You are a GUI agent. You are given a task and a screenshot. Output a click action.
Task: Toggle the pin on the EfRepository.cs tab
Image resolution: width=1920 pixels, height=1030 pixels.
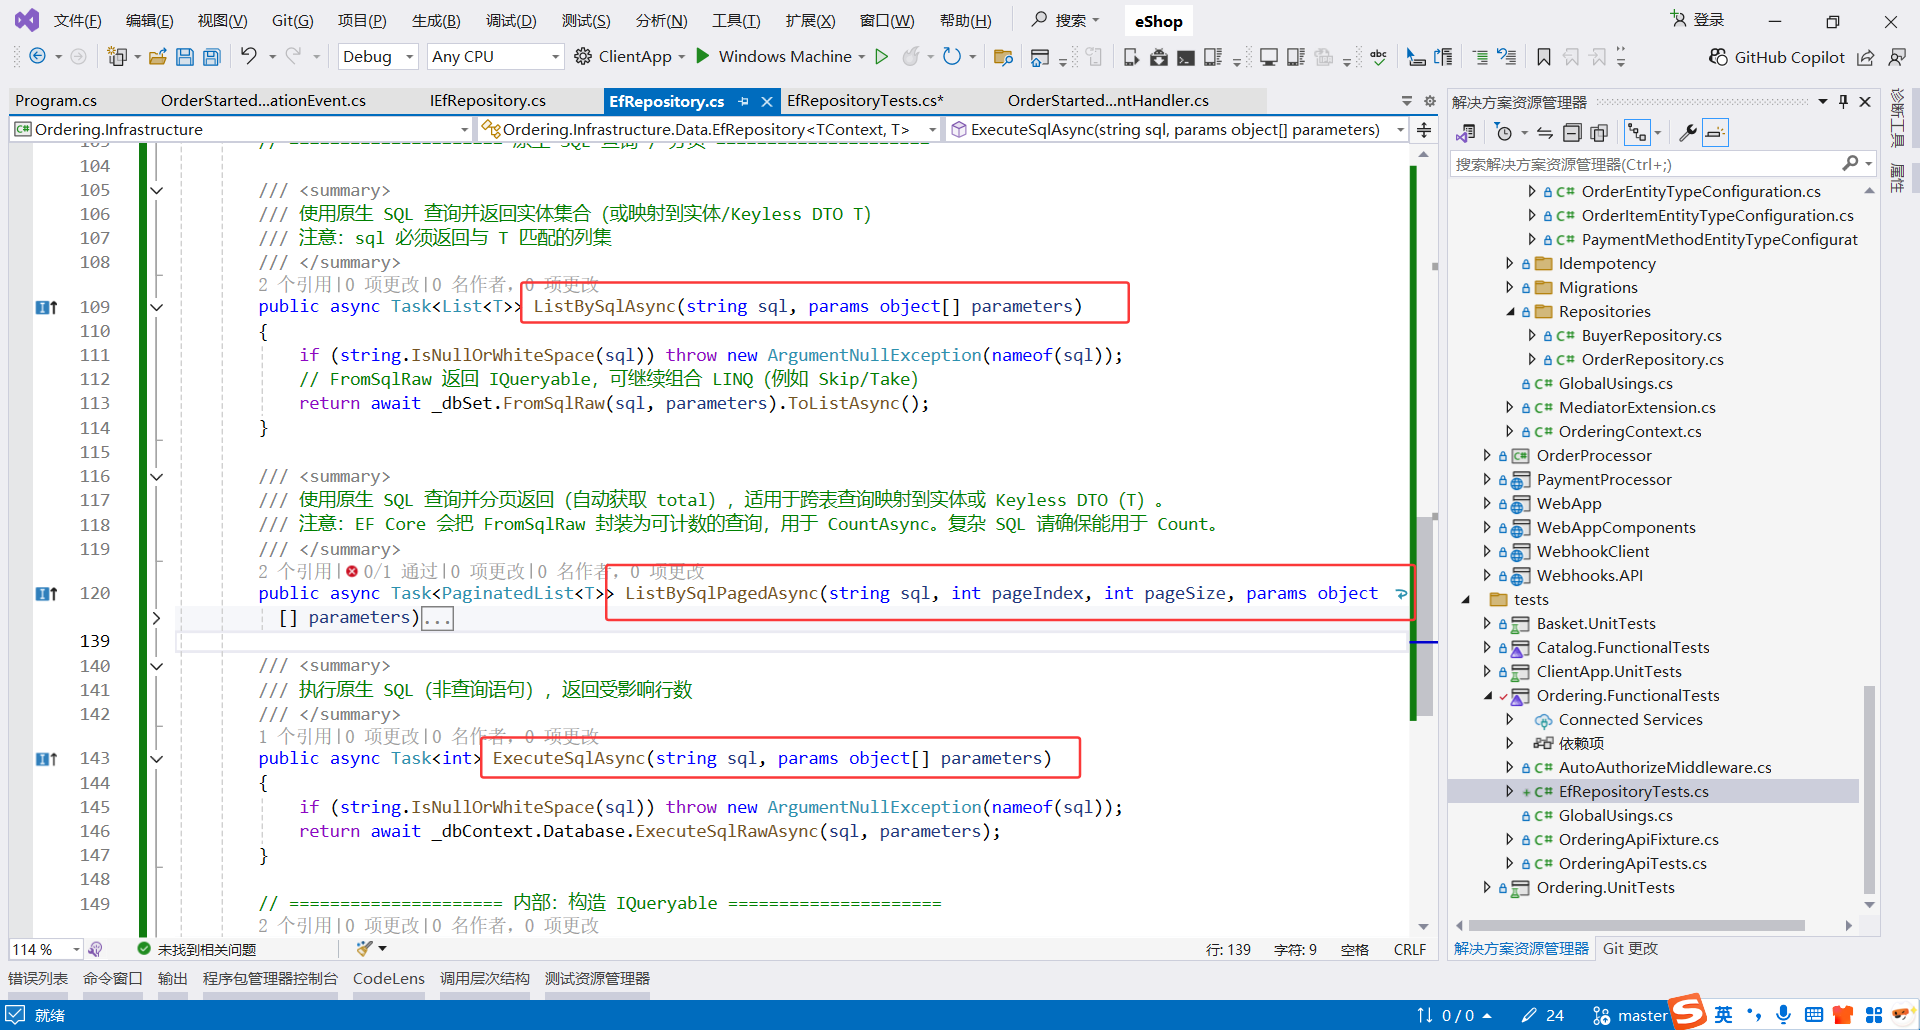click(743, 101)
